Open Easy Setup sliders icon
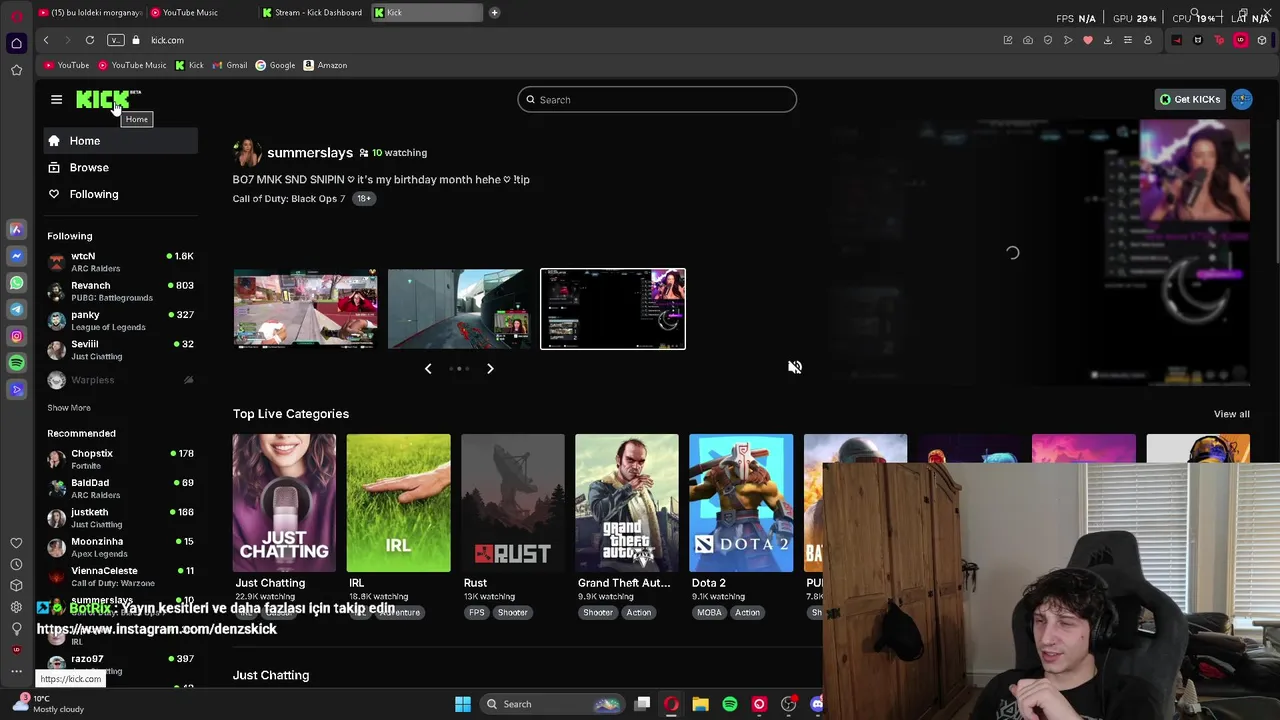The width and height of the screenshot is (1280, 720). coord(1128,40)
